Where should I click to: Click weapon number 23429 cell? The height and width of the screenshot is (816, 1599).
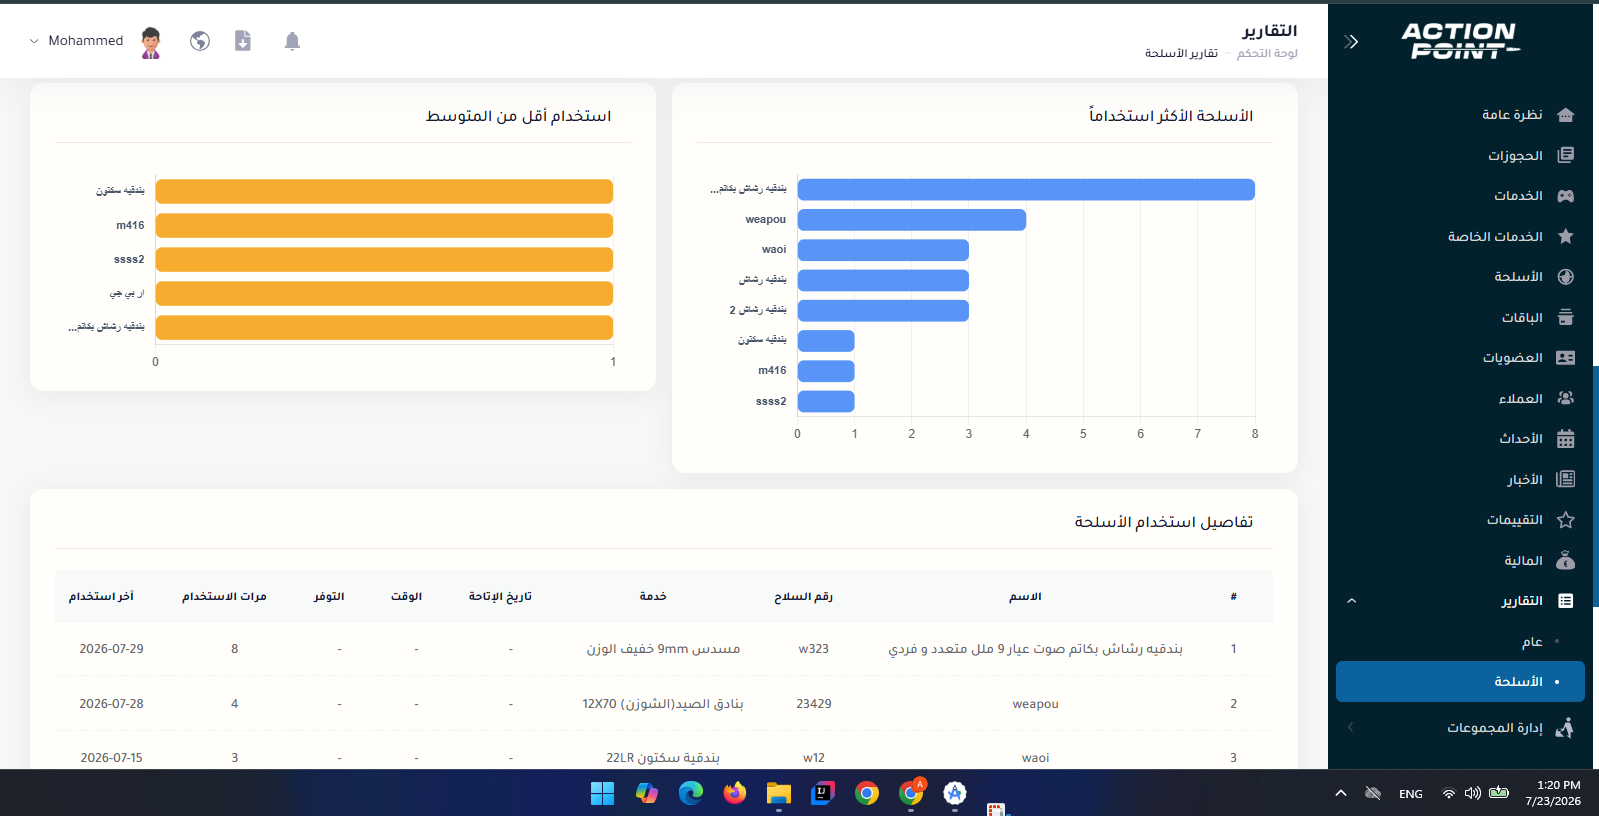(x=814, y=704)
